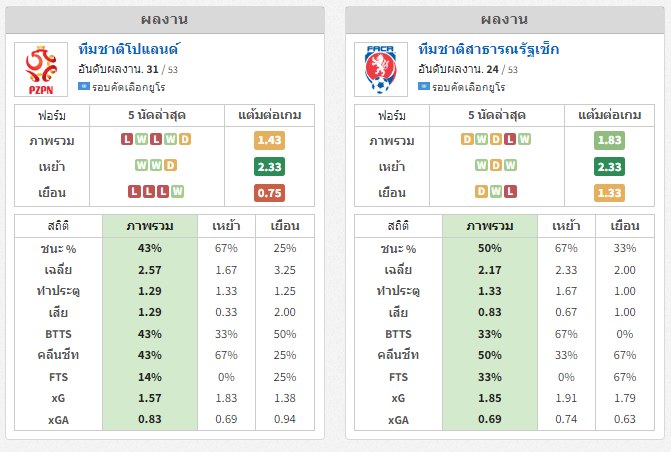Select first red L badge in Poland overall form
Image resolution: width=671 pixels, height=452 pixels.
(127, 139)
